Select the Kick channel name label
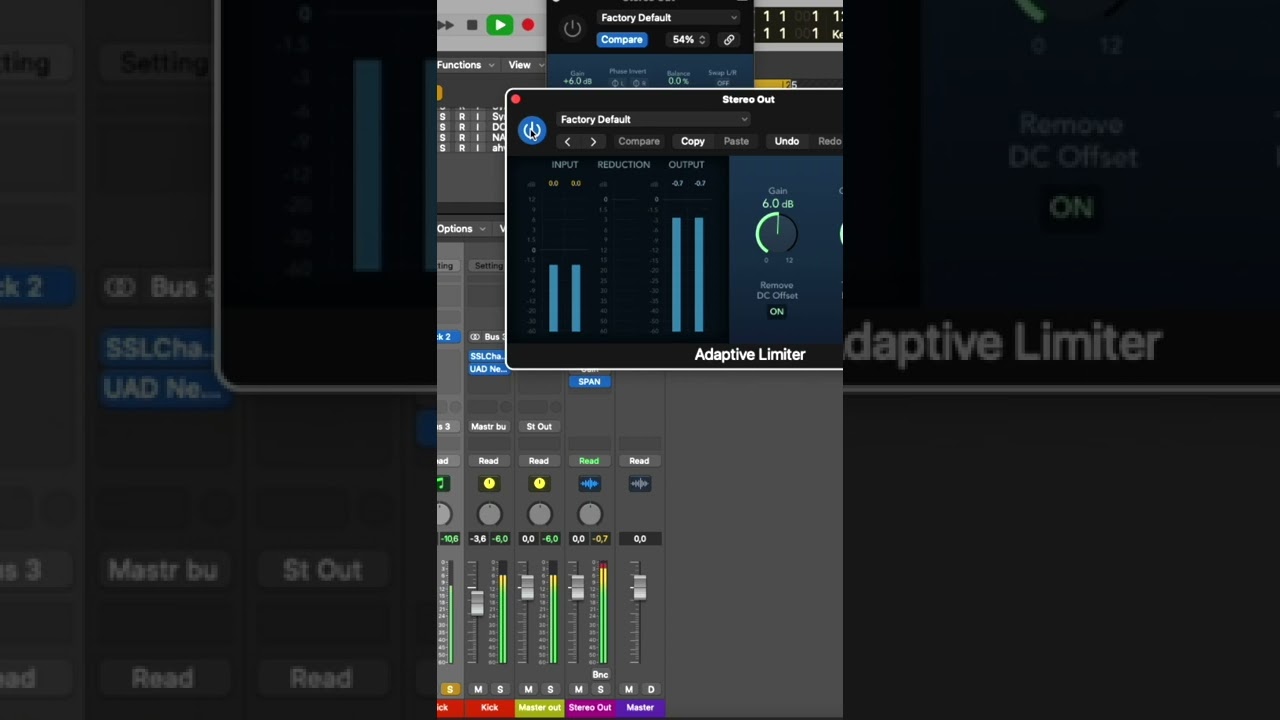Image resolution: width=1280 pixels, height=720 pixels. 489,708
